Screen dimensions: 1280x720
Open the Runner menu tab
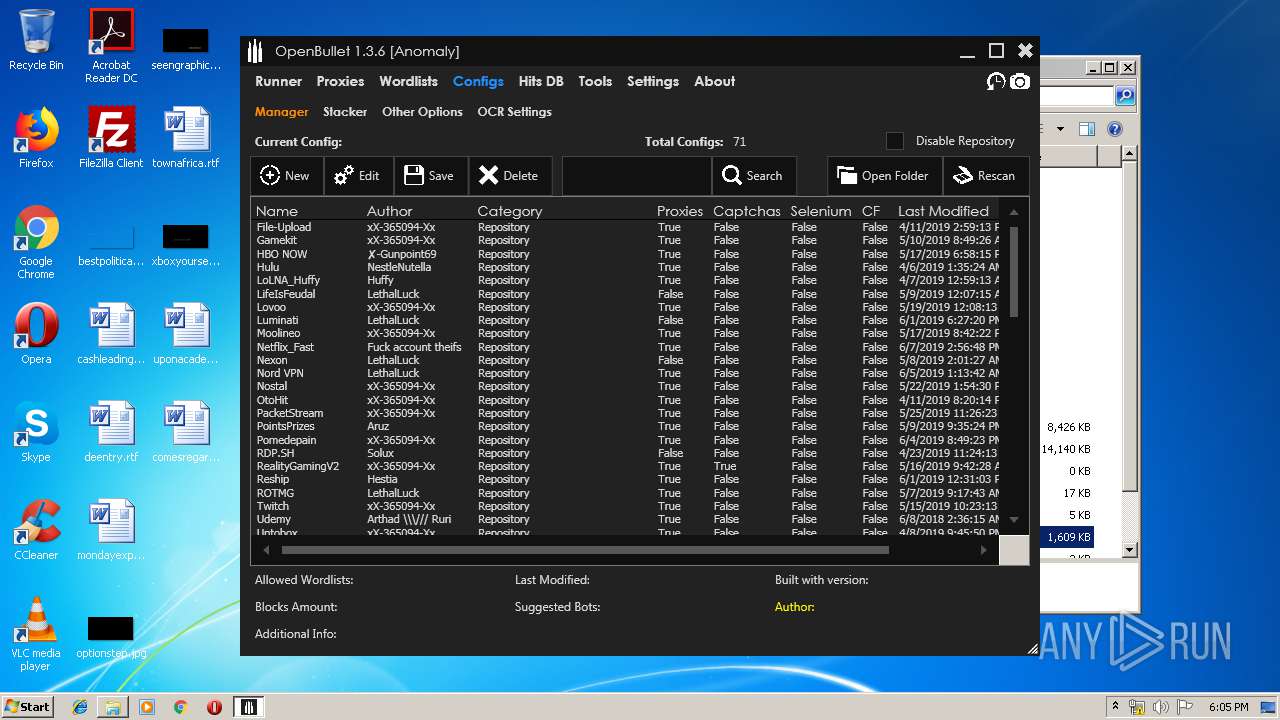pyautogui.click(x=278, y=81)
